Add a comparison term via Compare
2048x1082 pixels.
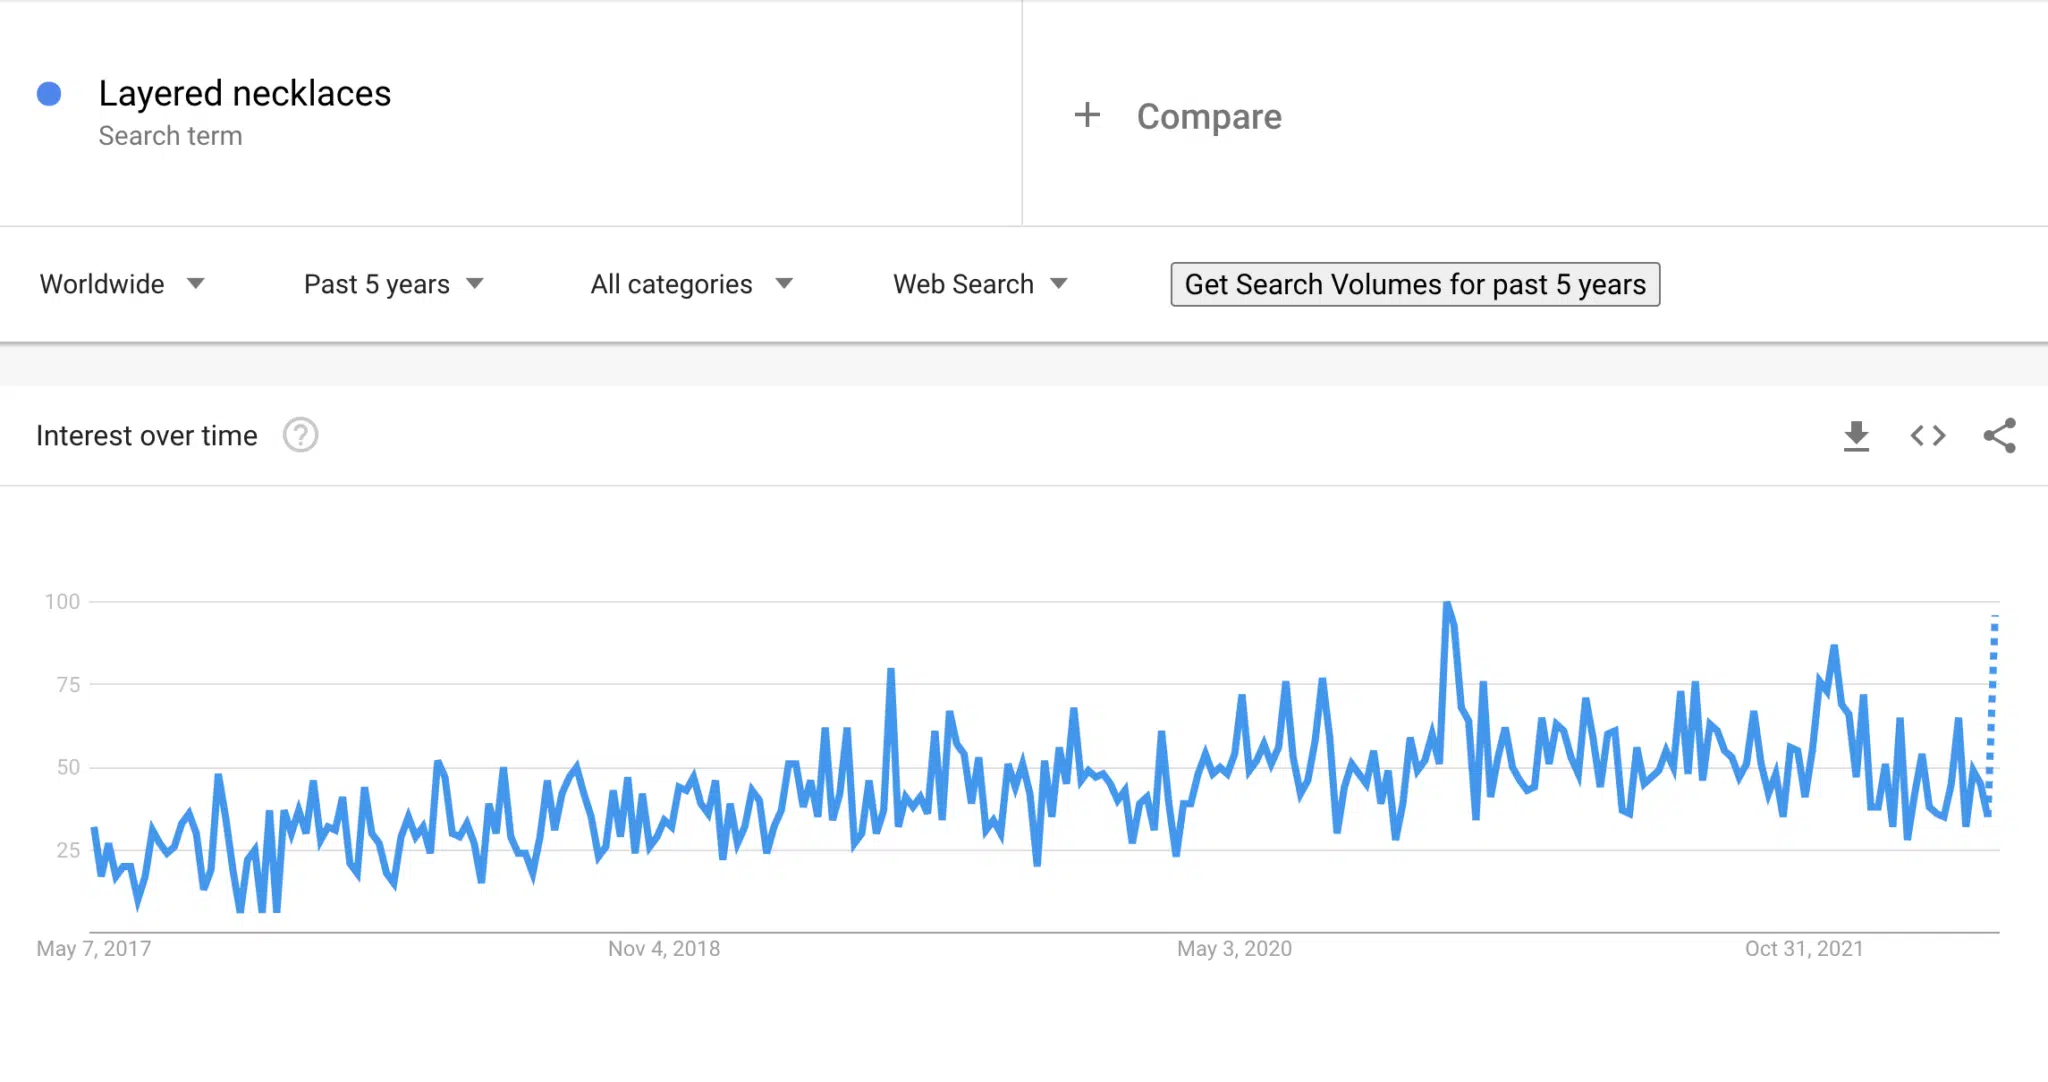tap(1209, 116)
